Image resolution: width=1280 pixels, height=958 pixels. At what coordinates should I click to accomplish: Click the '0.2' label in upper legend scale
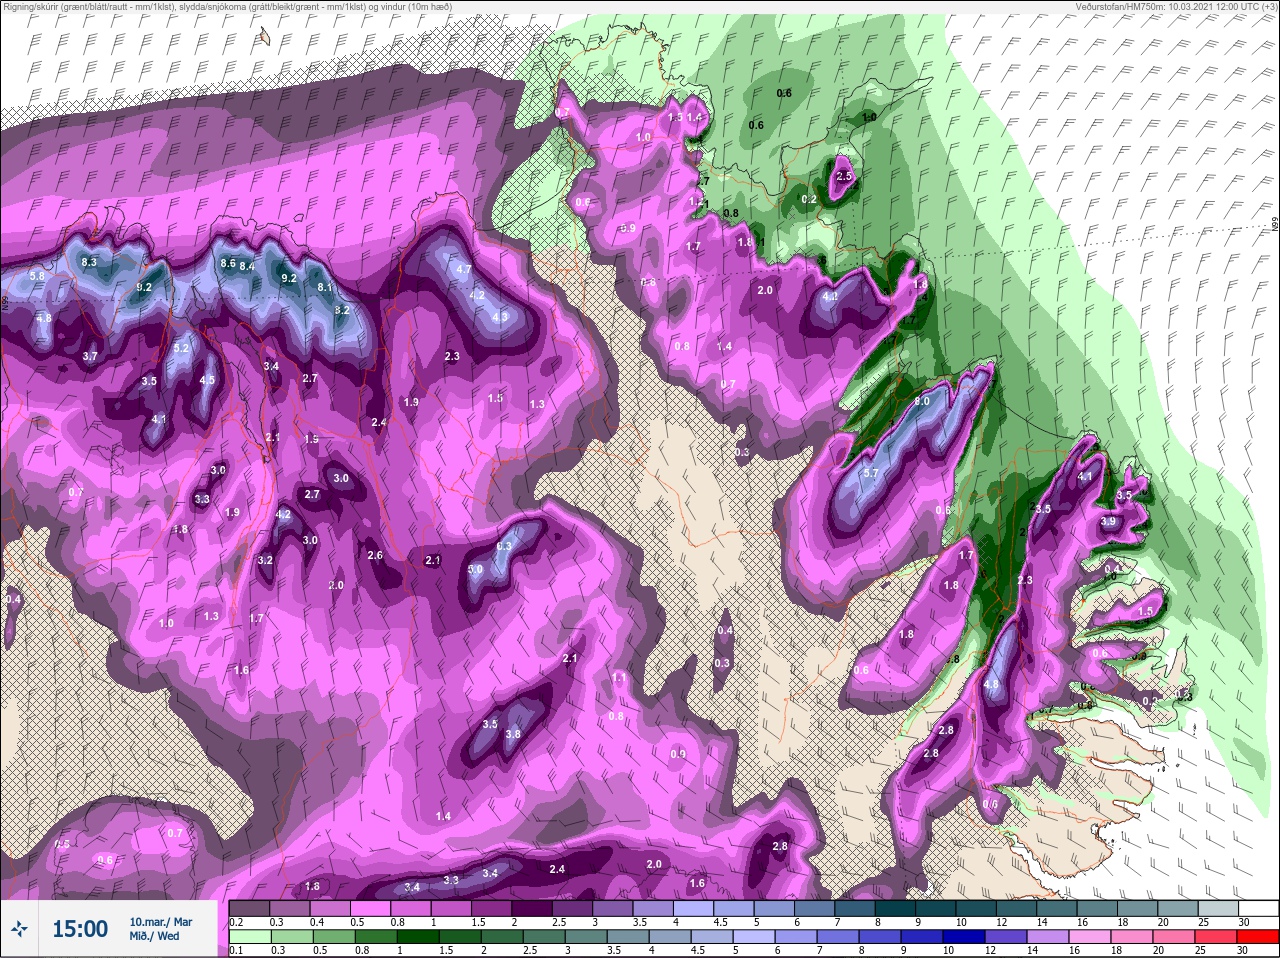[237, 922]
